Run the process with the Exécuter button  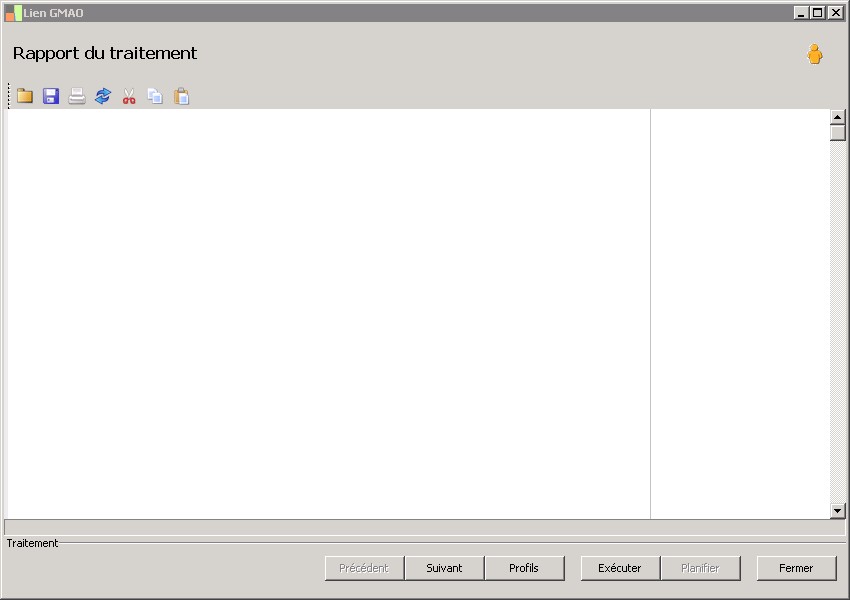(x=620, y=568)
